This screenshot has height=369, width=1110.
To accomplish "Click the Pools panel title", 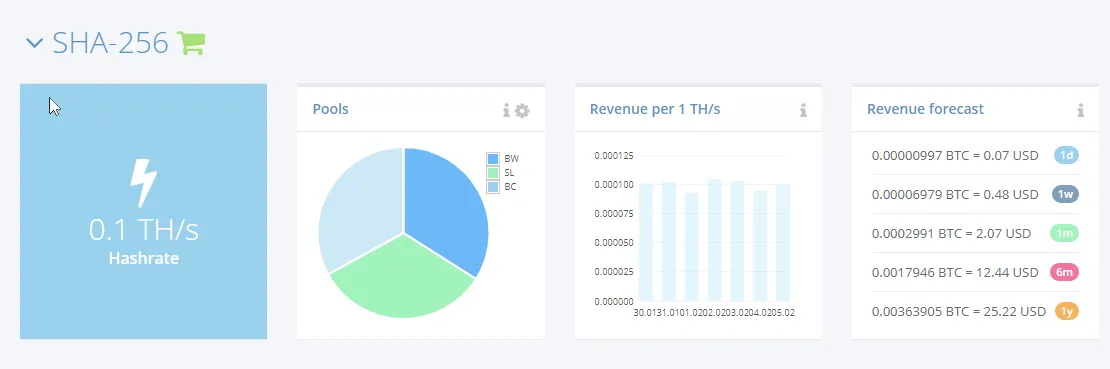I will pyautogui.click(x=331, y=109).
